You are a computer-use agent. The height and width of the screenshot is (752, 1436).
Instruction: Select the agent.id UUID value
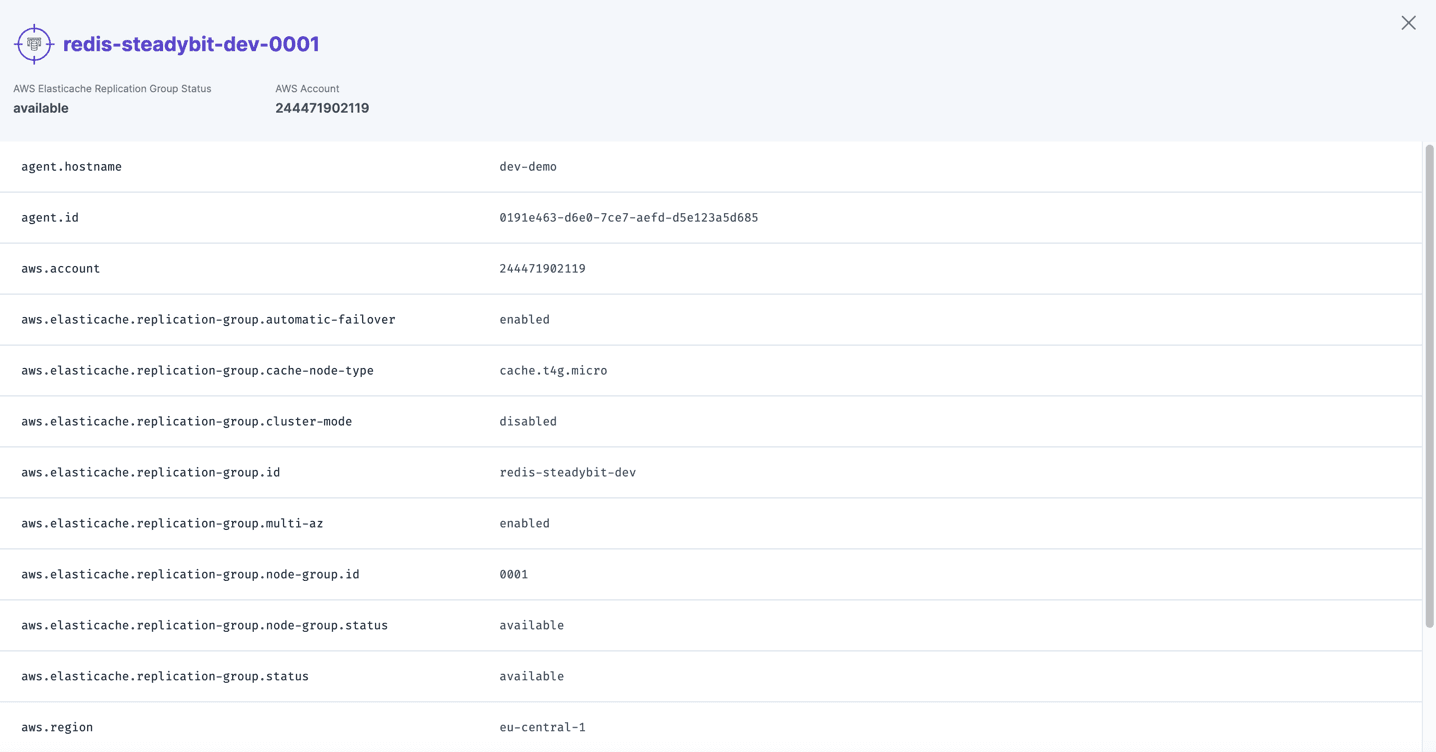click(x=628, y=218)
